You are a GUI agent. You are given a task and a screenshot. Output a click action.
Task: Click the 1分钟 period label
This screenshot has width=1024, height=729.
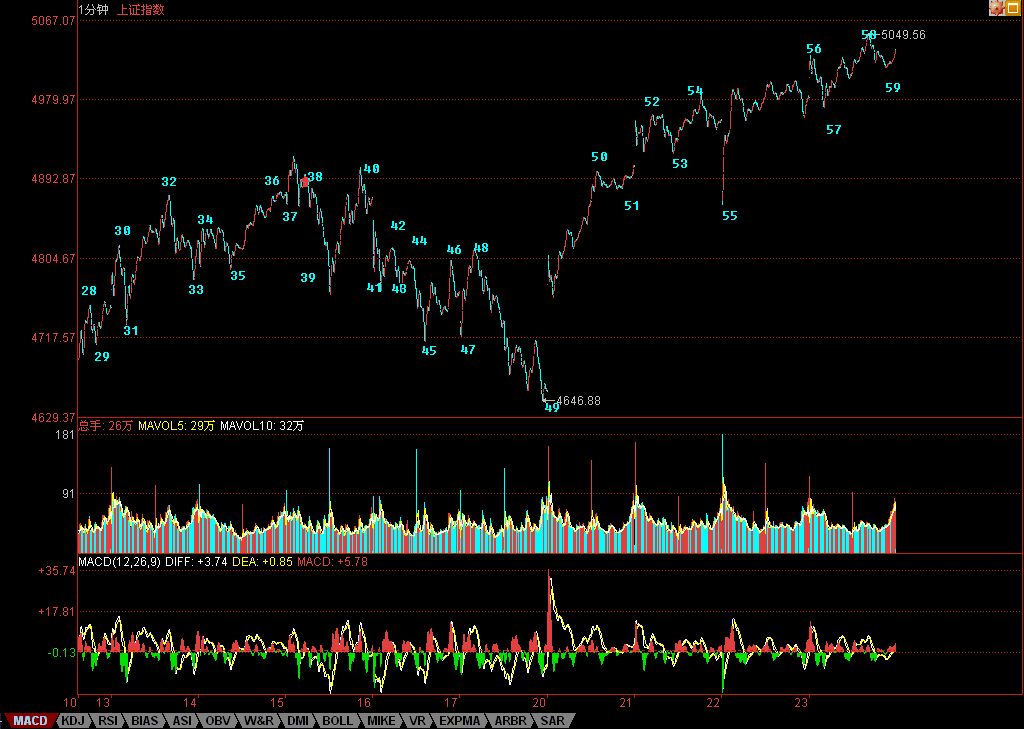(x=94, y=9)
